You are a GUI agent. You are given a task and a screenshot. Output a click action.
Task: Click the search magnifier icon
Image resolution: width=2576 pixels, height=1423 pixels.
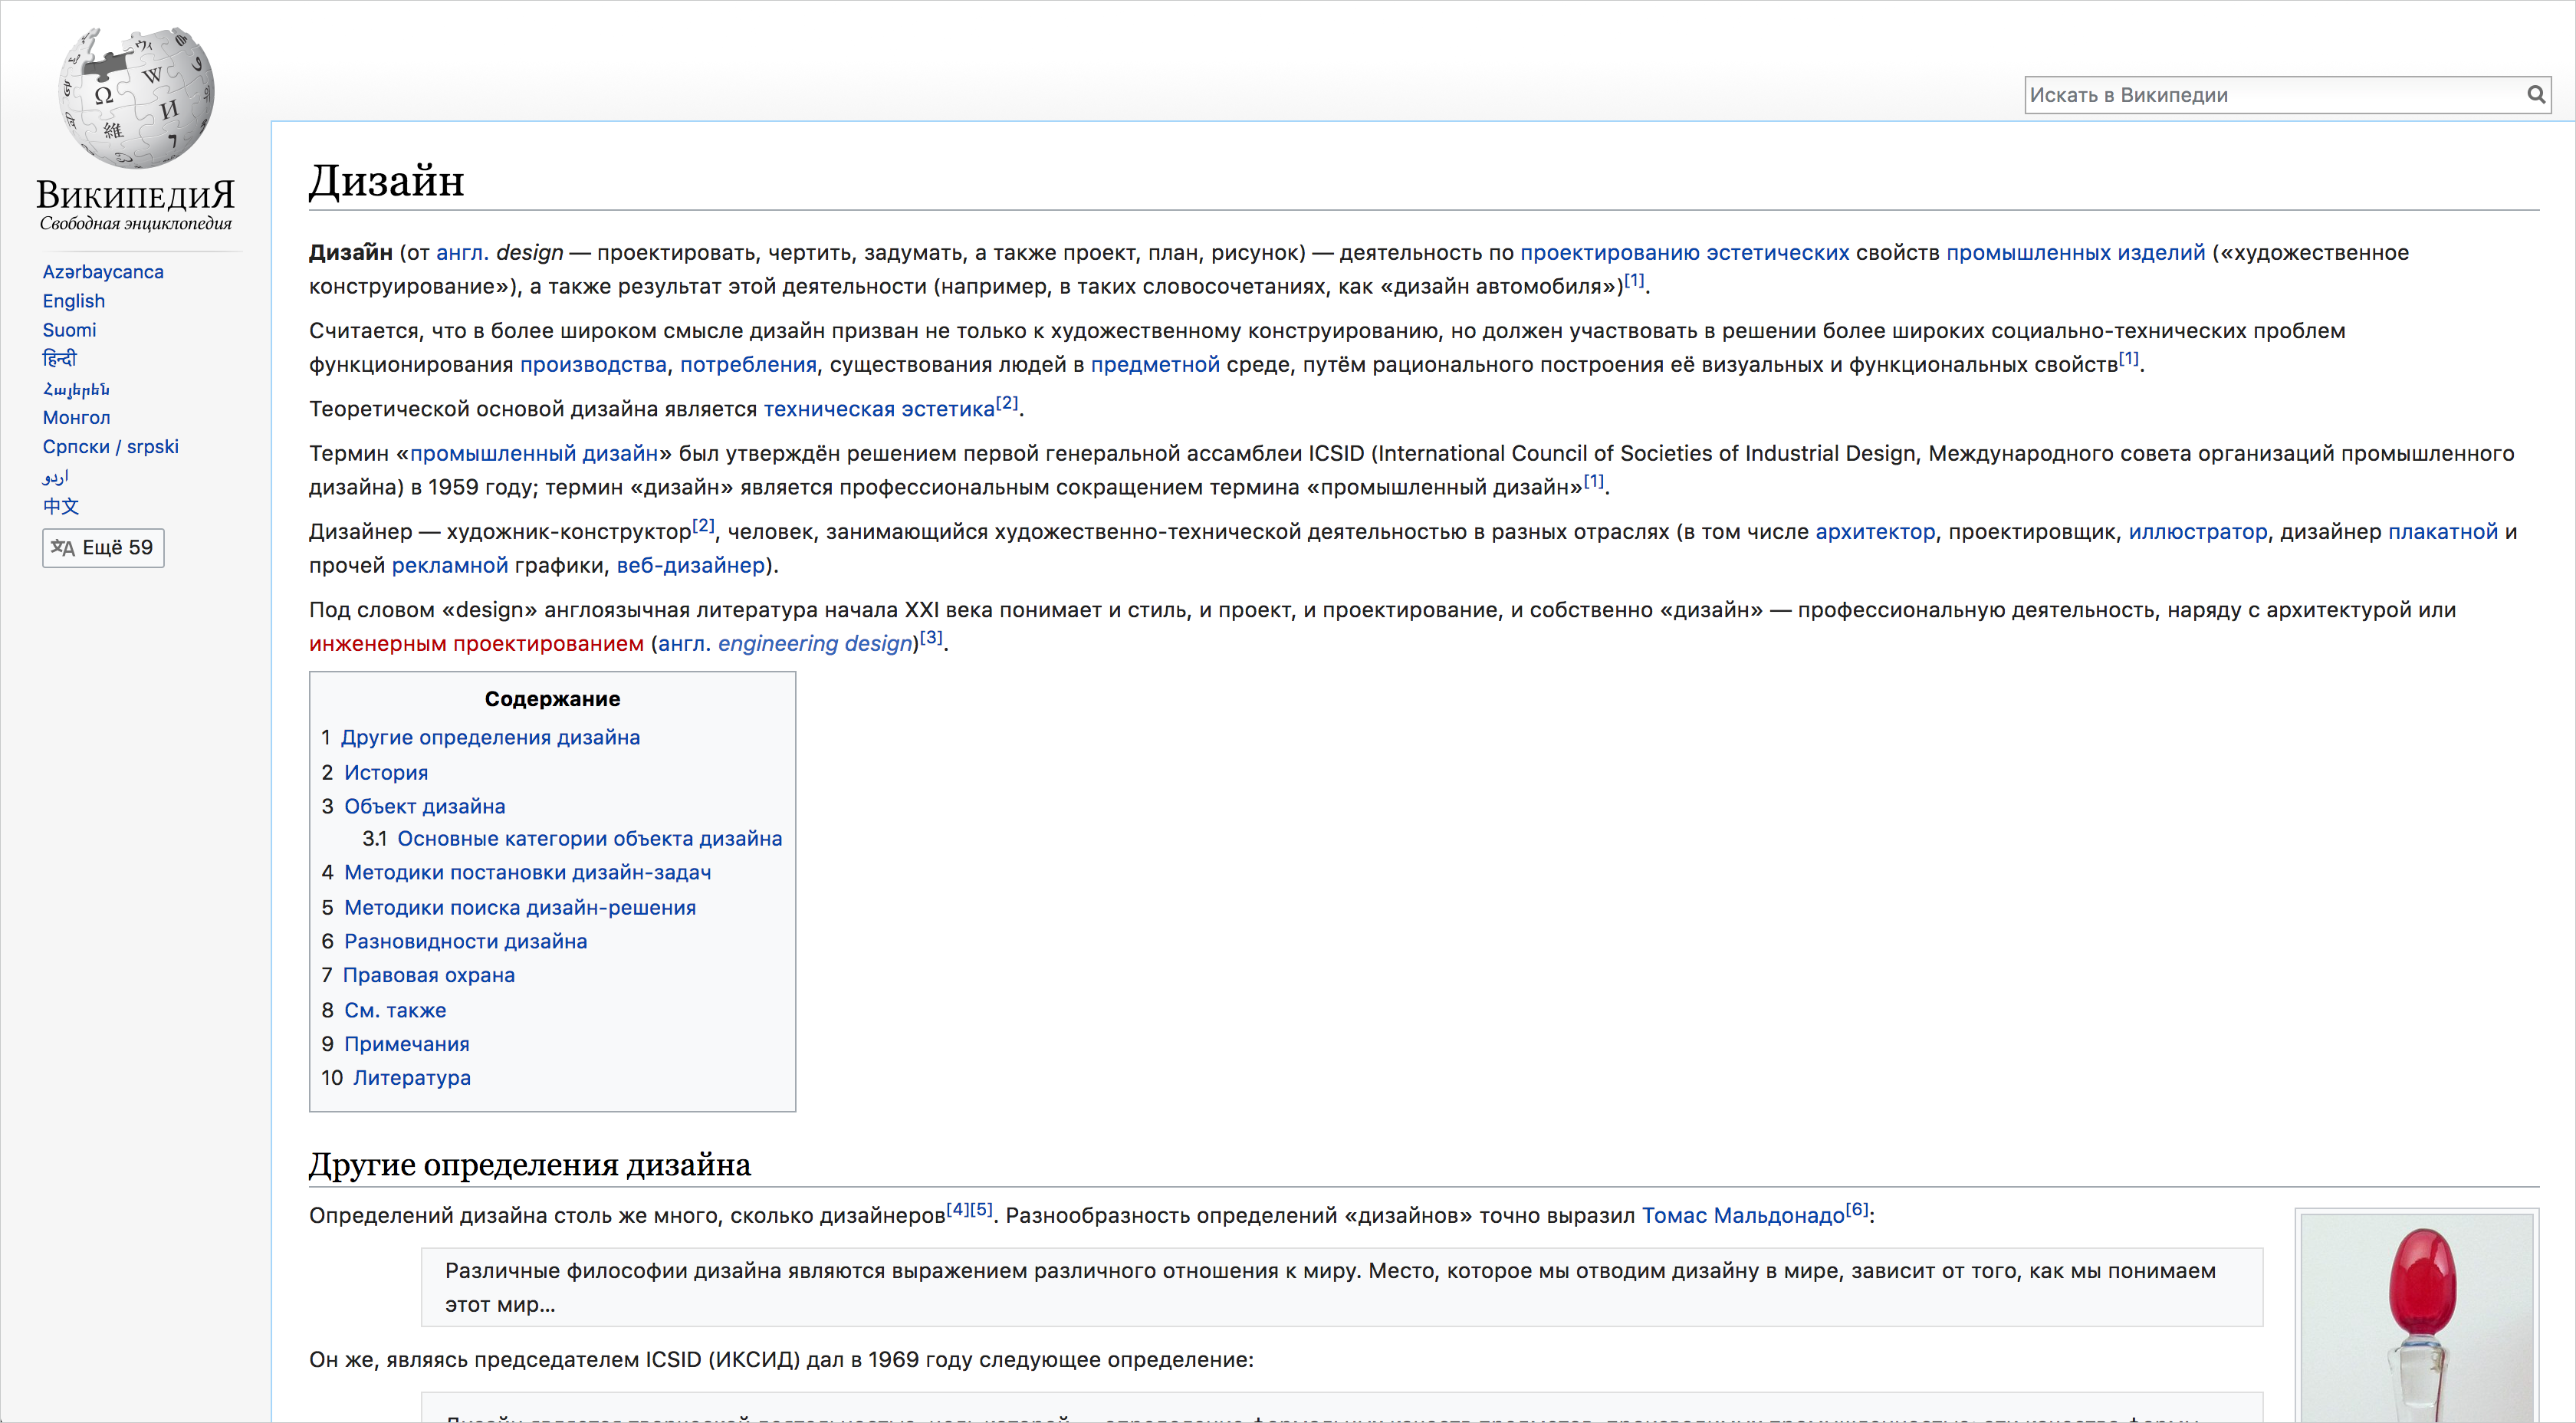click(x=2535, y=95)
